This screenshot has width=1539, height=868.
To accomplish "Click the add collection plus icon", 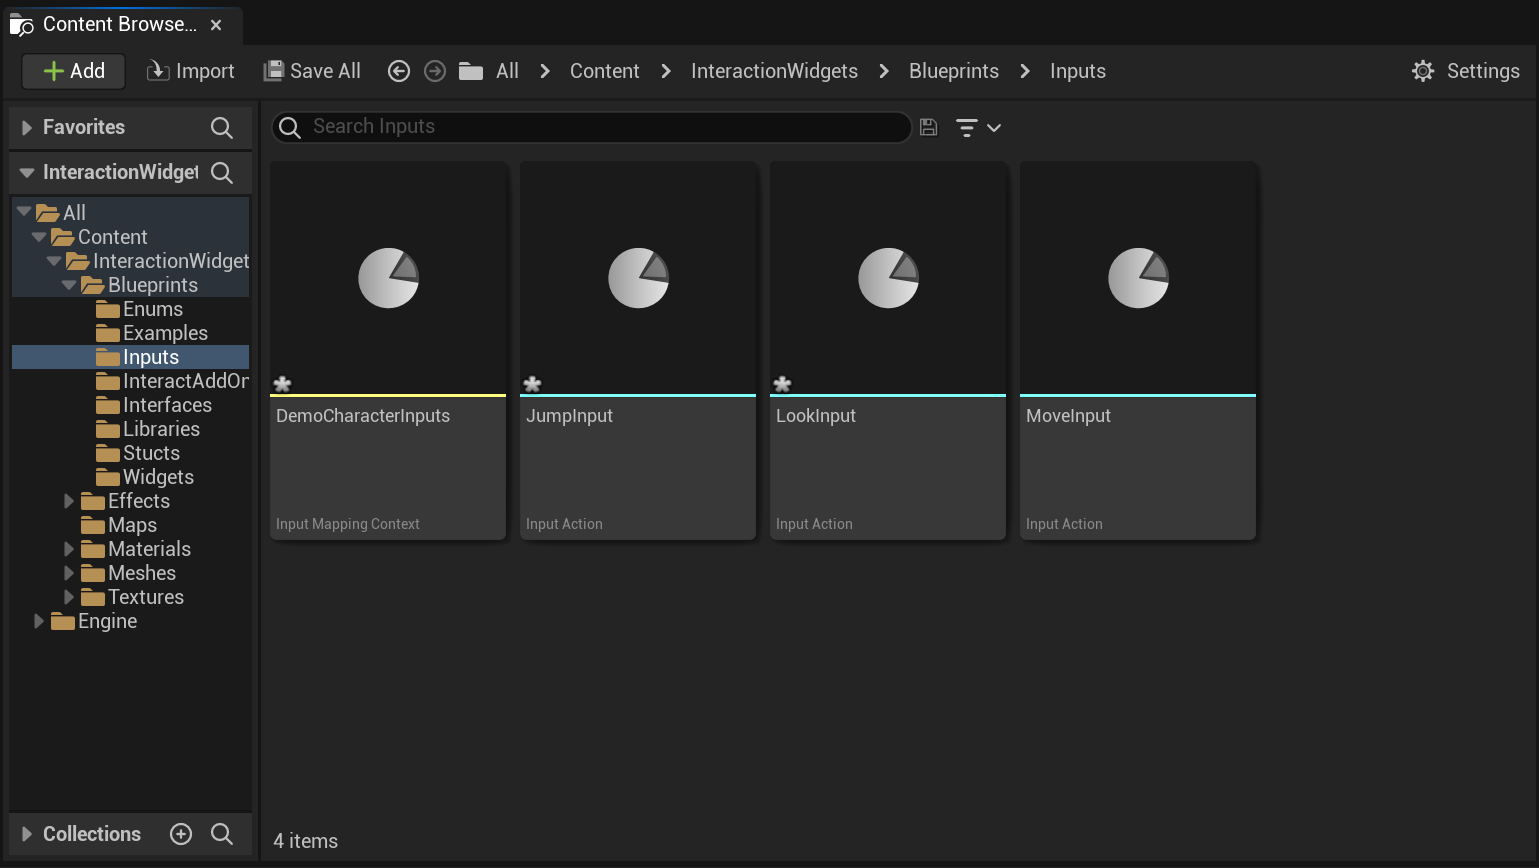I will click(x=181, y=834).
